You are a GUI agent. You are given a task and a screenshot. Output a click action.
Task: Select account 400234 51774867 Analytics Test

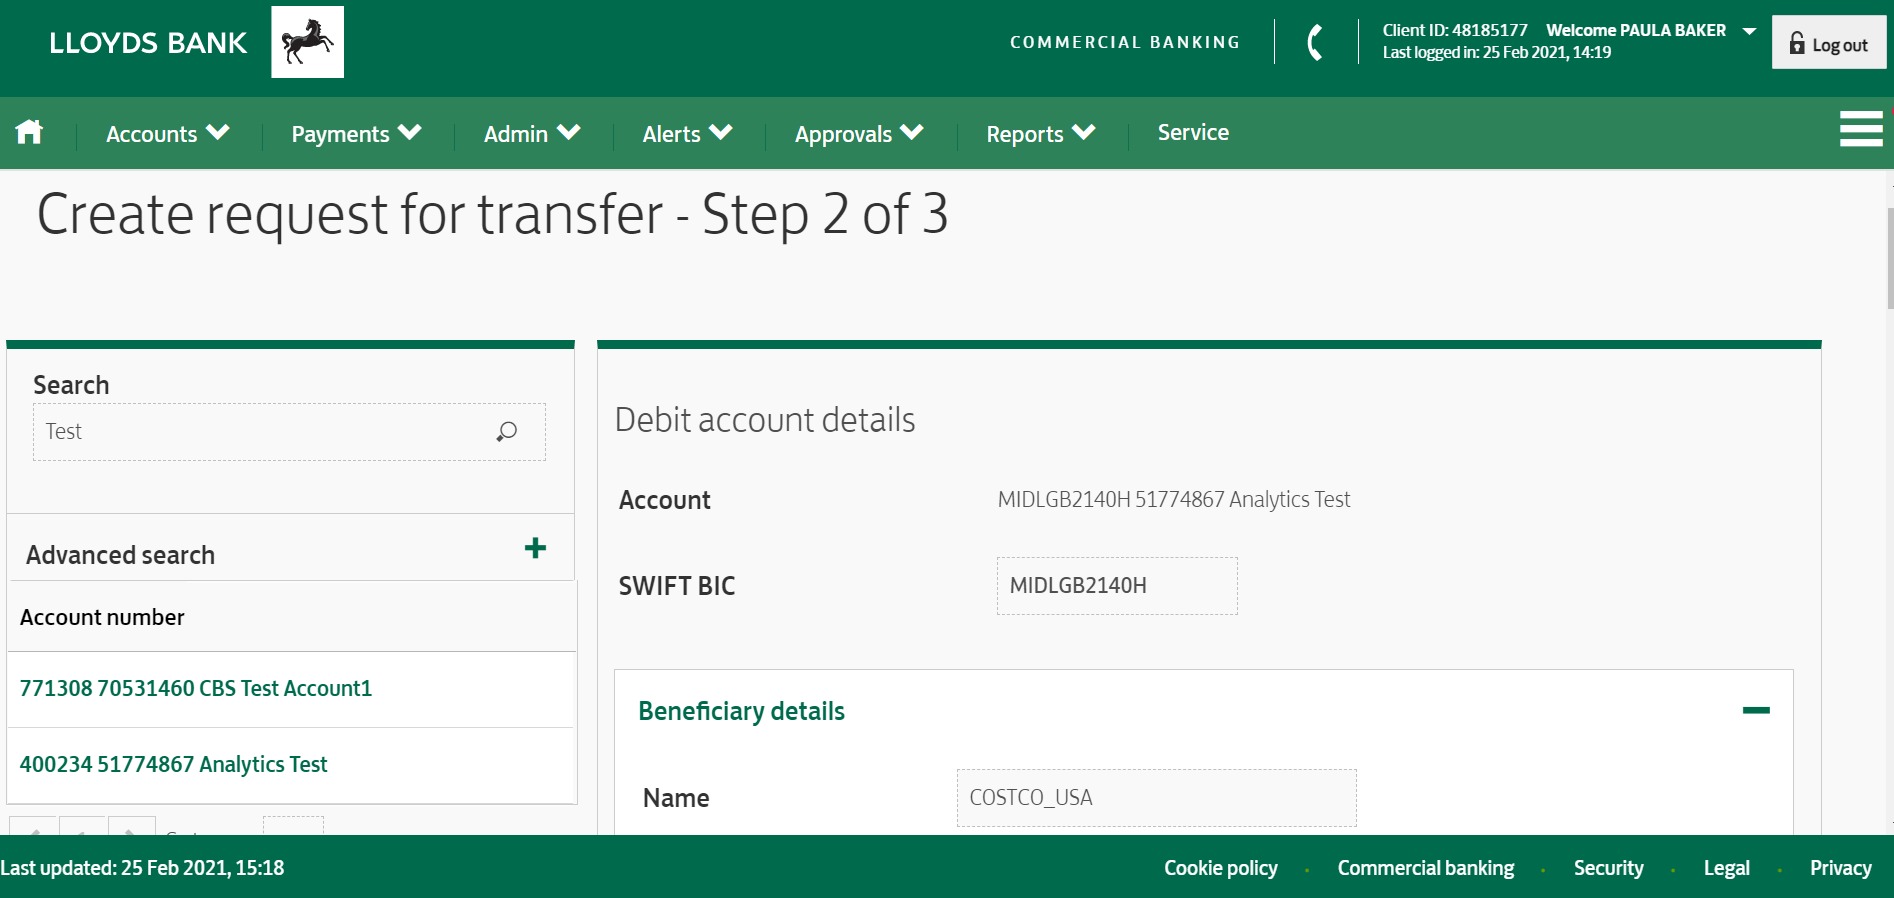(174, 764)
